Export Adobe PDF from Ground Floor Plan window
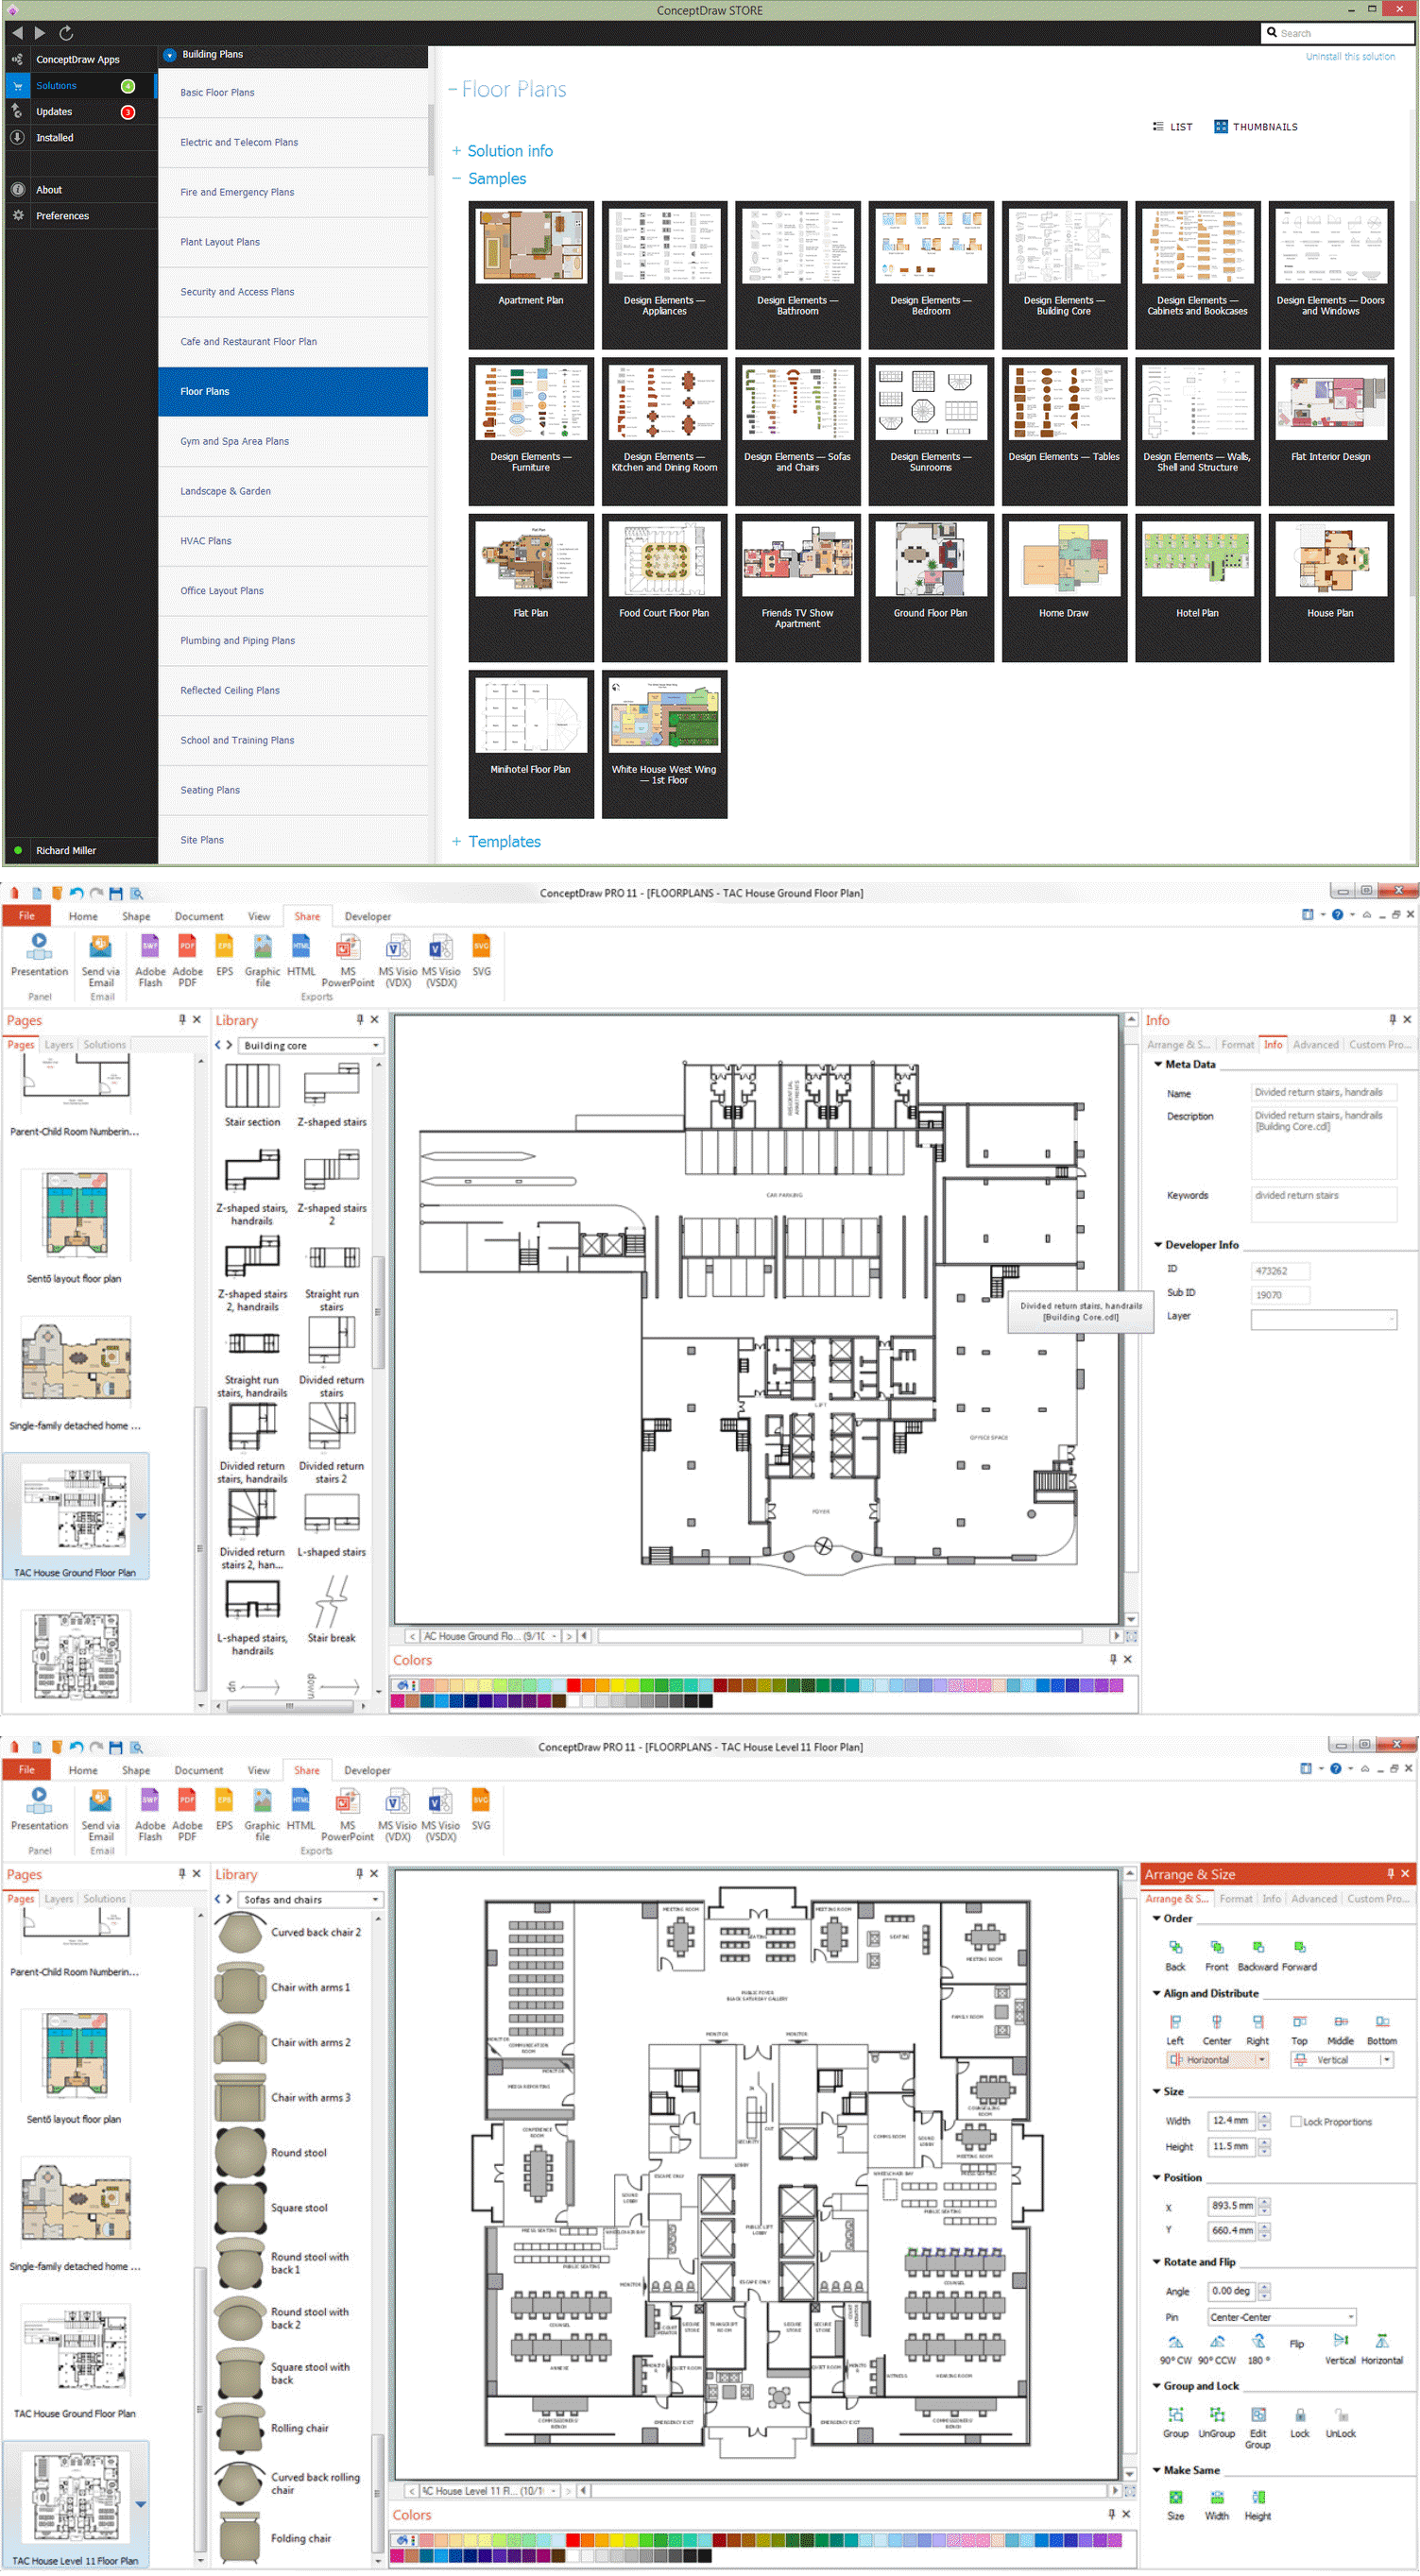The width and height of the screenshot is (1420, 2576). click(187, 960)
